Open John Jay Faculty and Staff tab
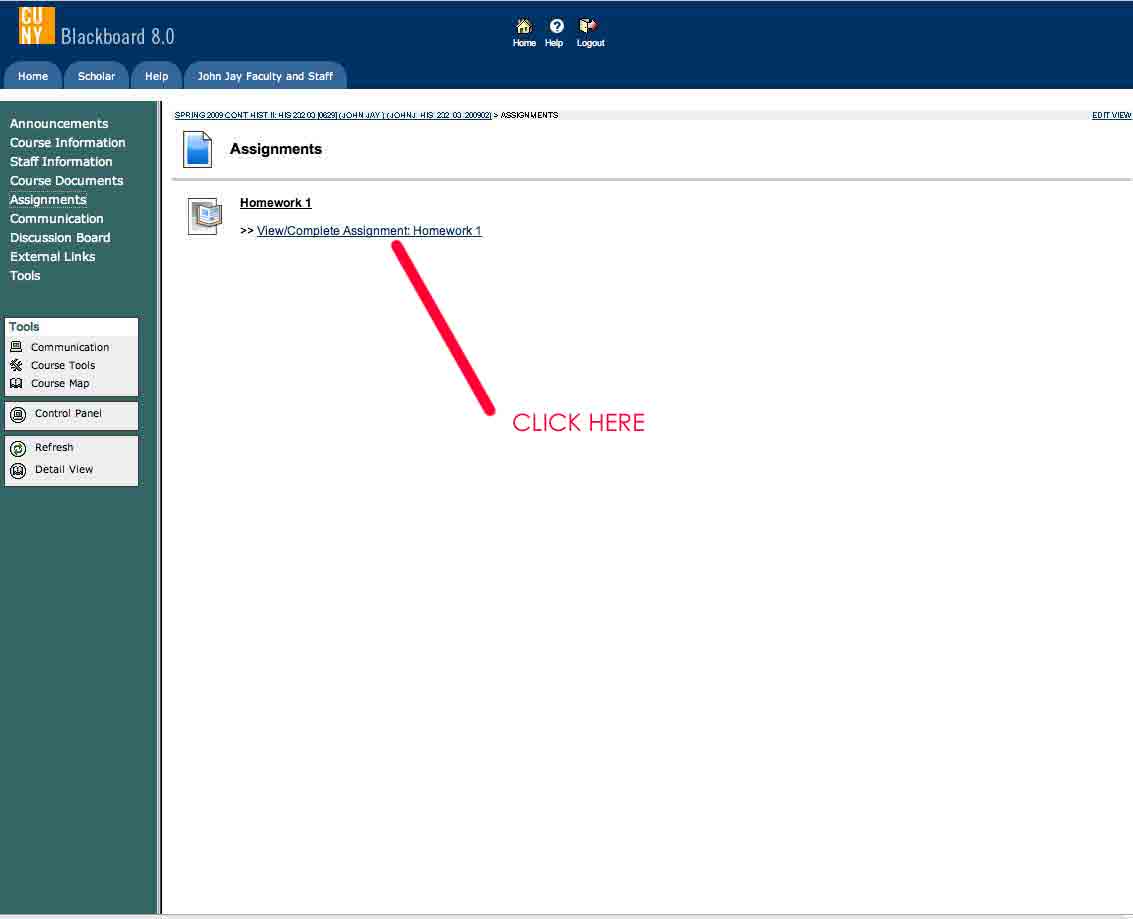Screen dimensions: 1133x919 click(265, 76)
